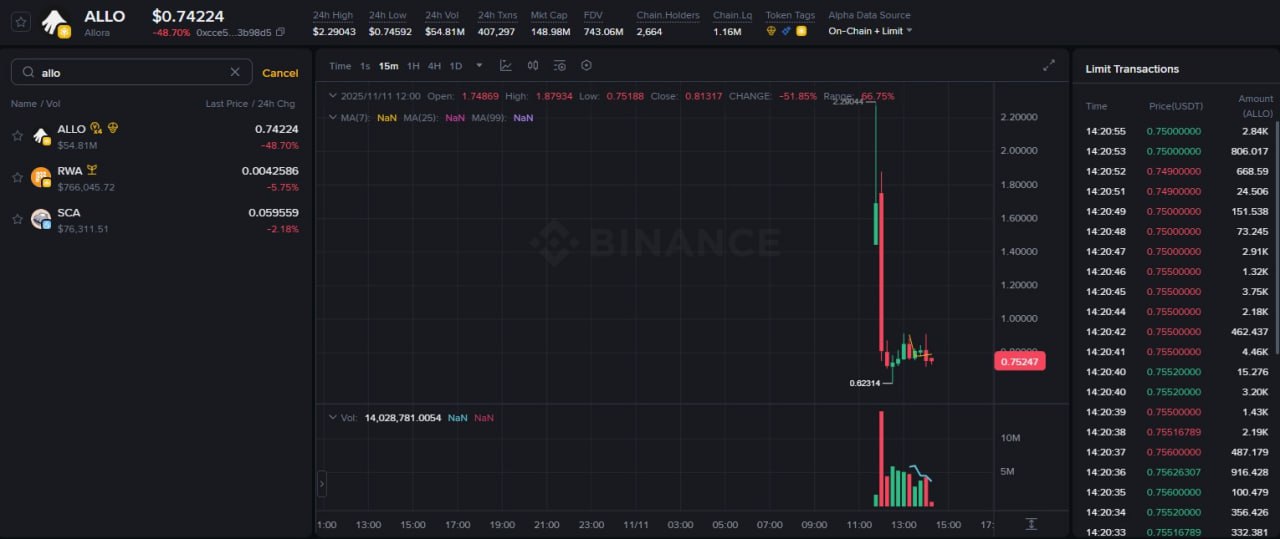
Task: Click the 14:20:36 trade at 0.75626307
Action: (x=1177, y=472)
